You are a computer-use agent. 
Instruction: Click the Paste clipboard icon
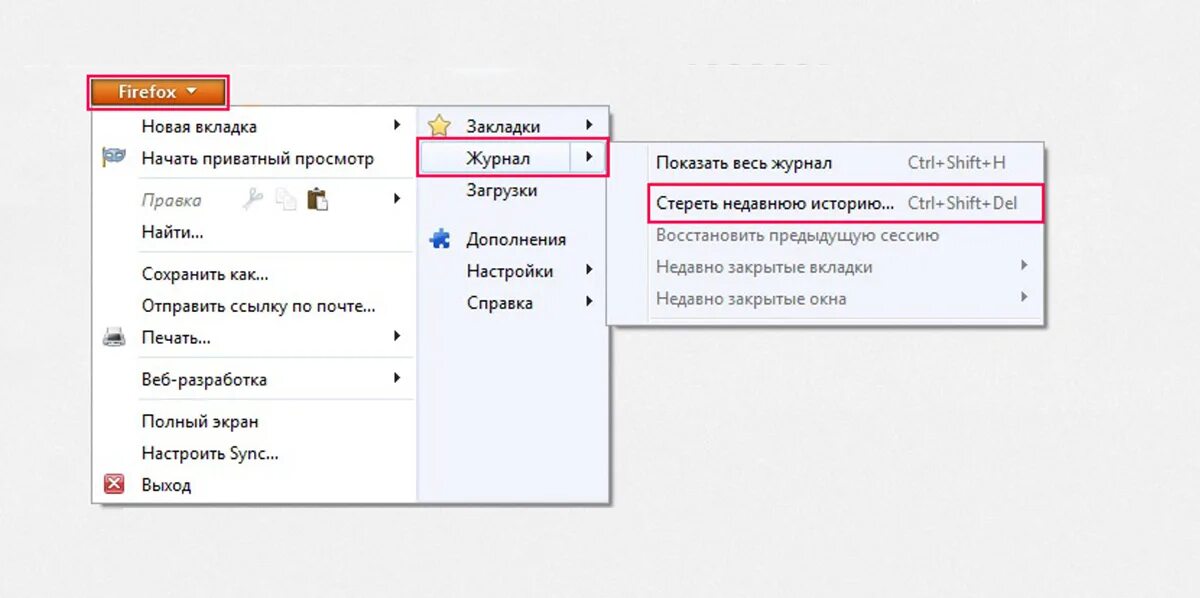pyautogui.click(x=318, y=200)
